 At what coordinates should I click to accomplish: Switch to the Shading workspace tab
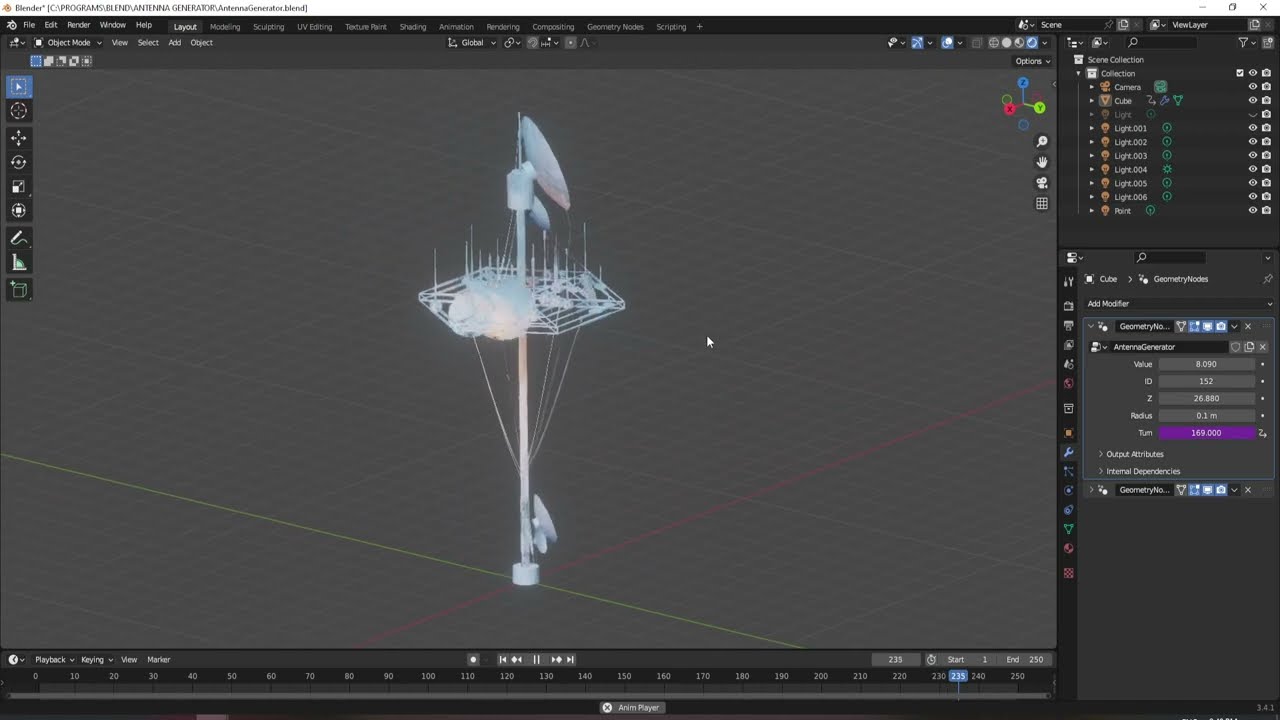(x=412, y=27)
